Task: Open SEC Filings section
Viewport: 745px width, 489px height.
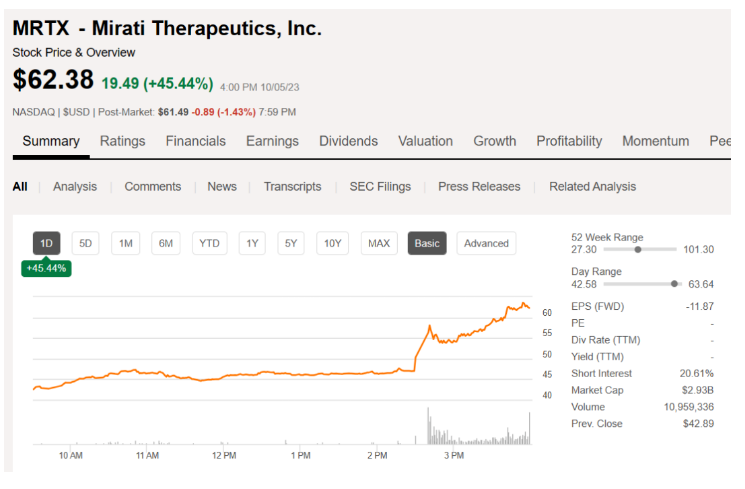Action: [380, 186]
